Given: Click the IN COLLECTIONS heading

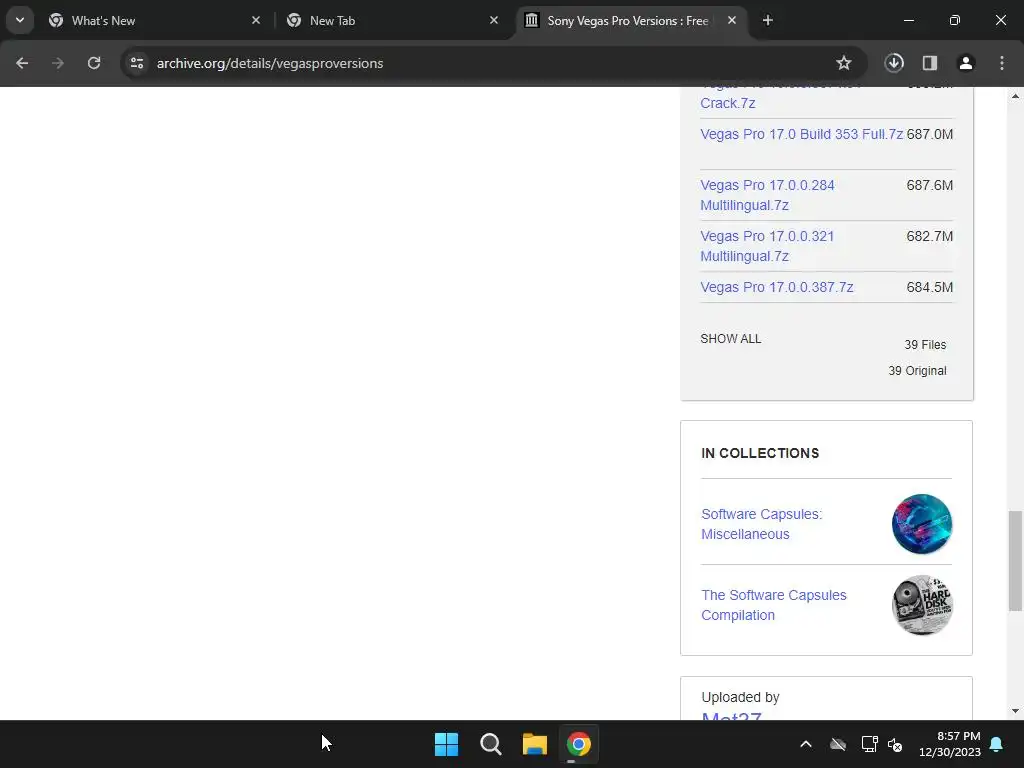Looking at the screenshot, I should [x=760, y=453].
